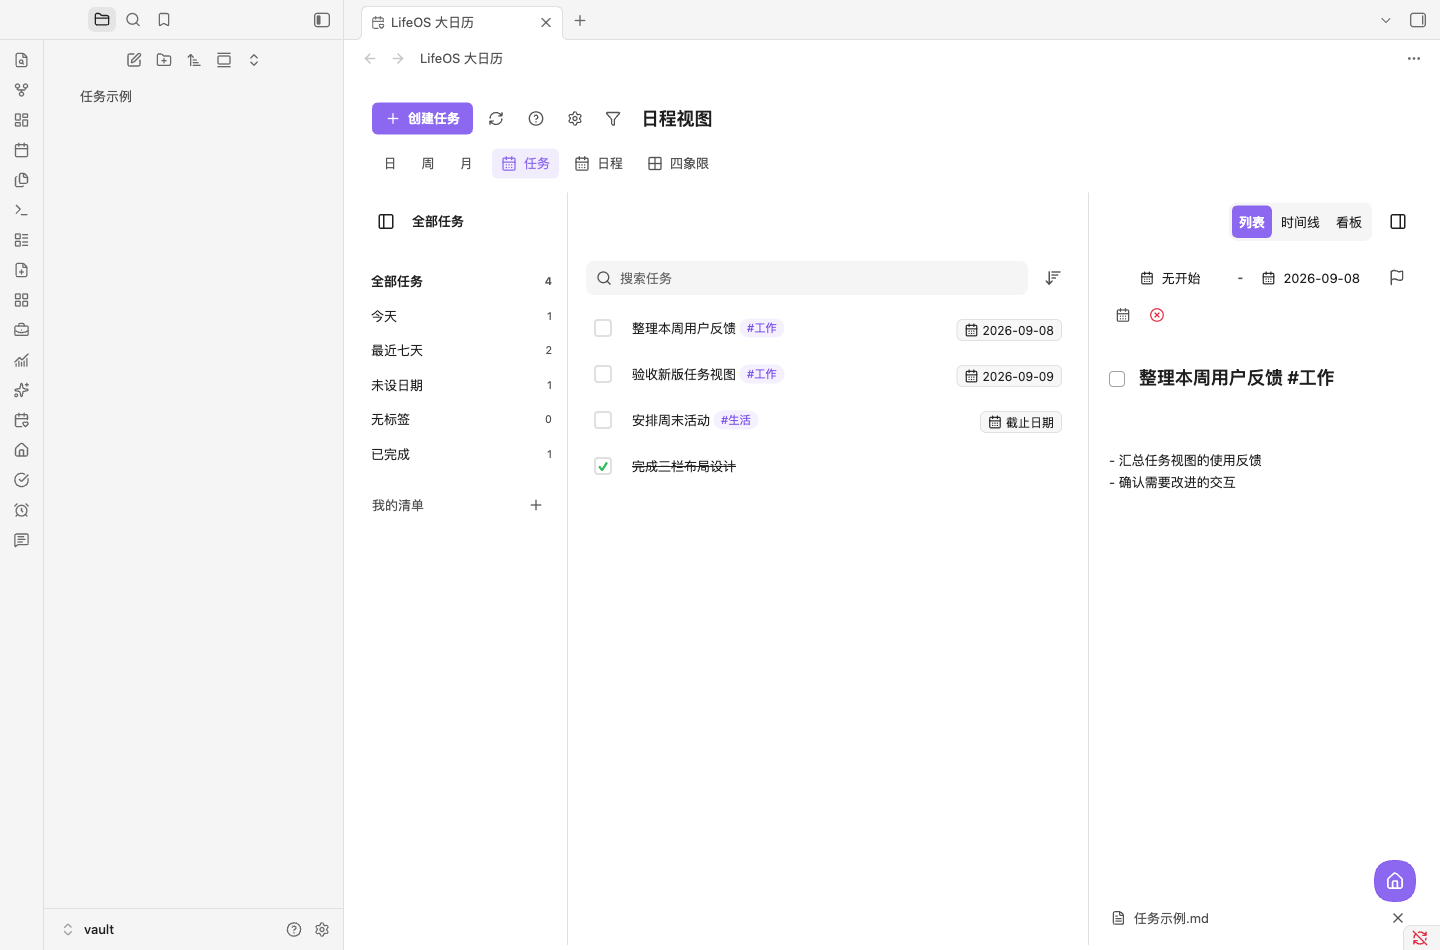The width and height of the screenshot is (1440, 950).
Task: Toggle task list sidebar next to 全部任务 header
Action: (386, 222)
